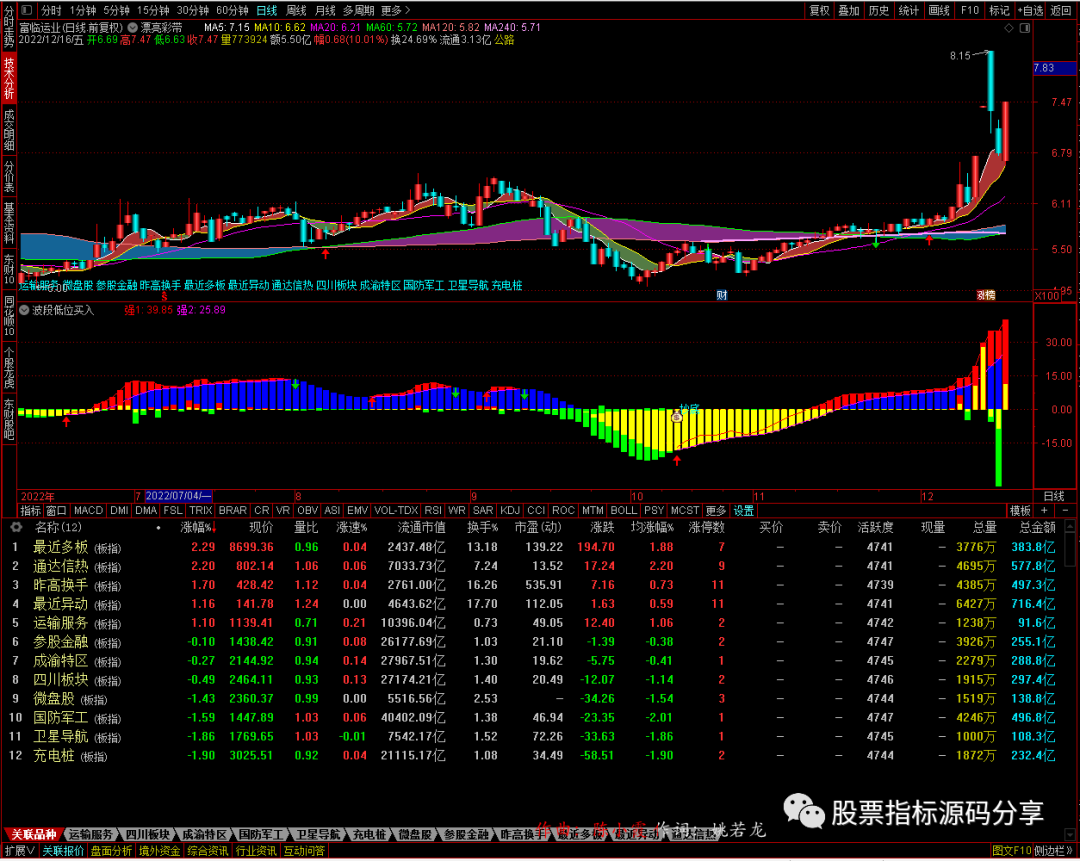Click the 窗口 button in indicator bar
1080x861 pixels.
coord(56,510)
